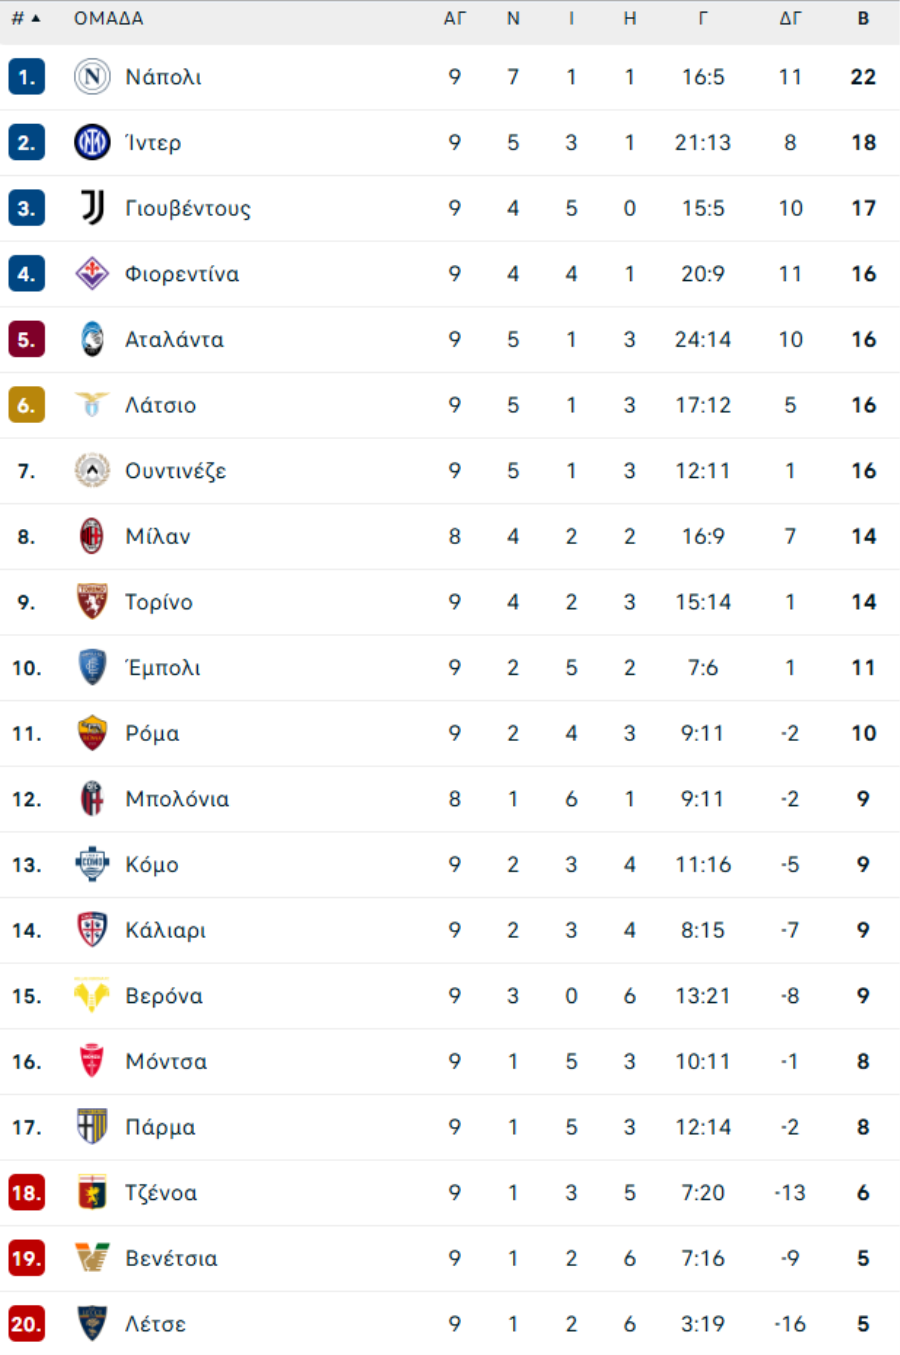This screenshot has width=900, height=1355.
Task: Sort by the ΔΓ goal difference header
Action: [790, 18]
